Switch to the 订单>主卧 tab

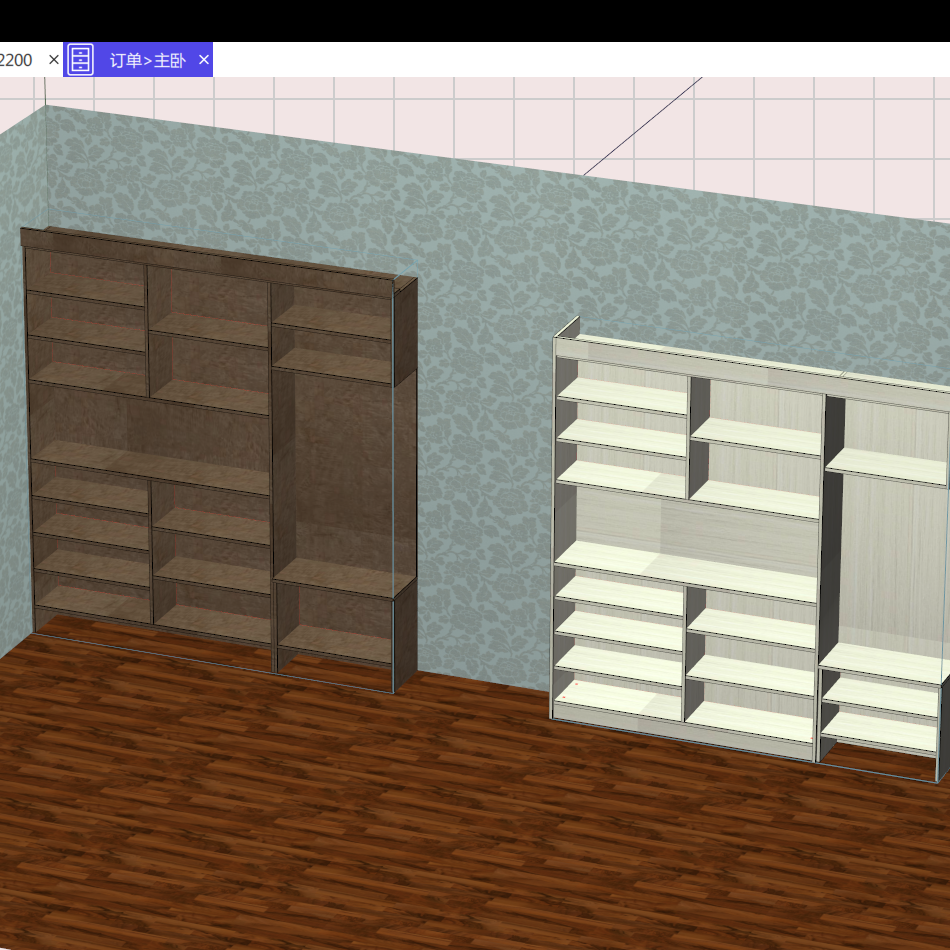(147, 60)
